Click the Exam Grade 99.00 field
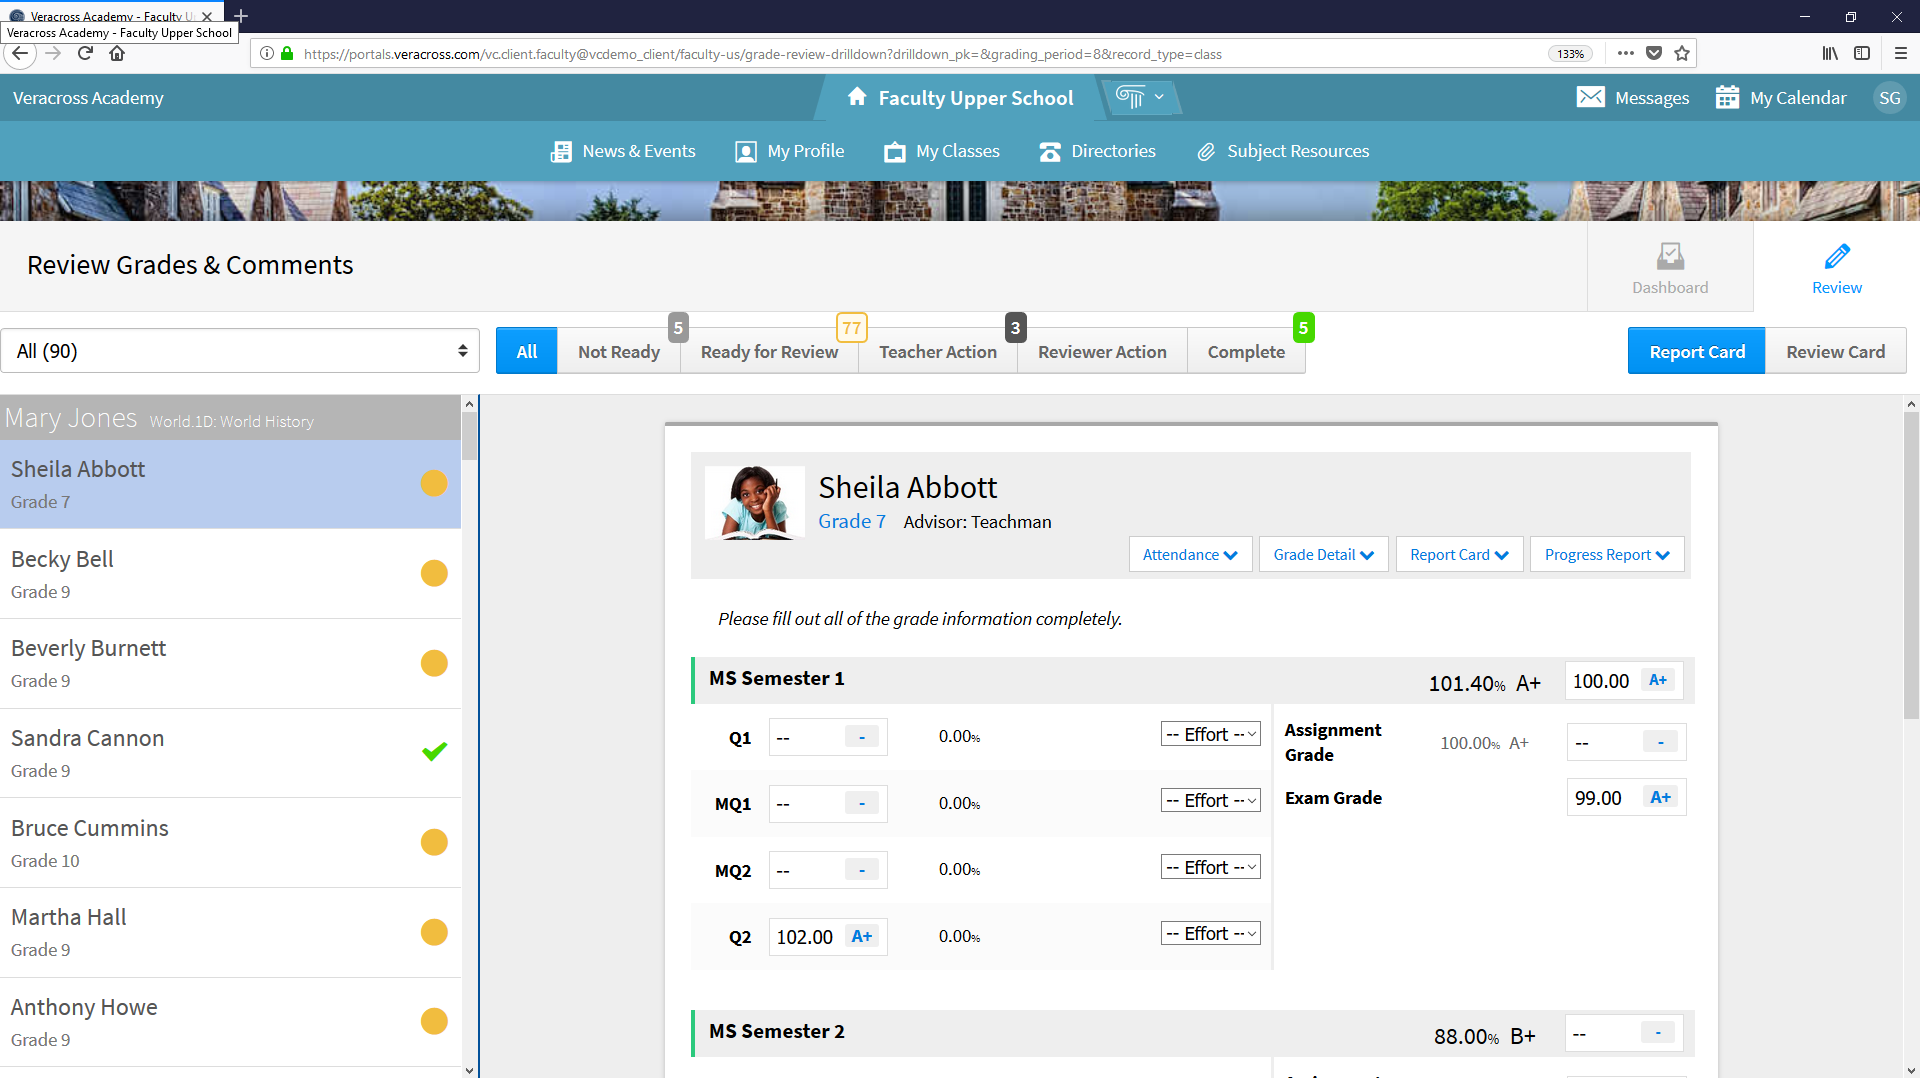 [1602, 798]
